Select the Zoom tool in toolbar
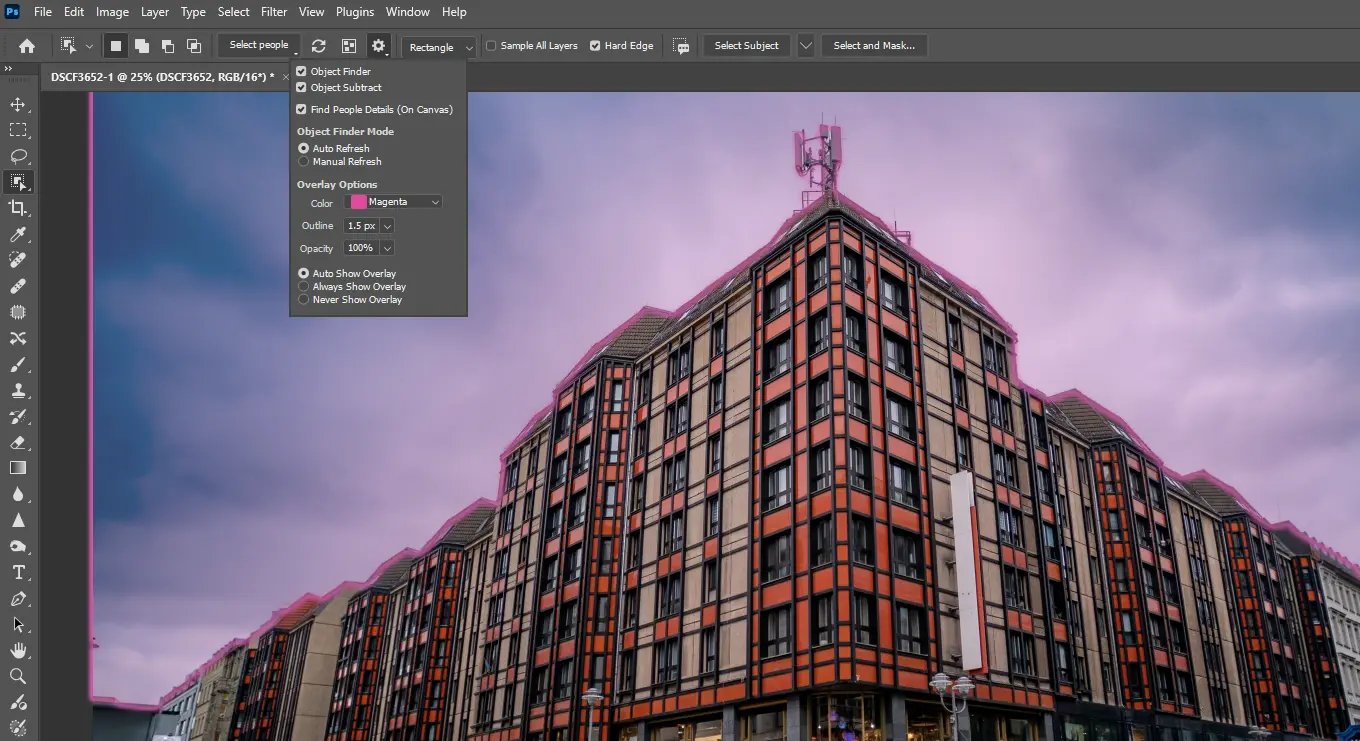The height and width of the screenshot is (741, 1360). pyautogui.click(x=18, y=676)
